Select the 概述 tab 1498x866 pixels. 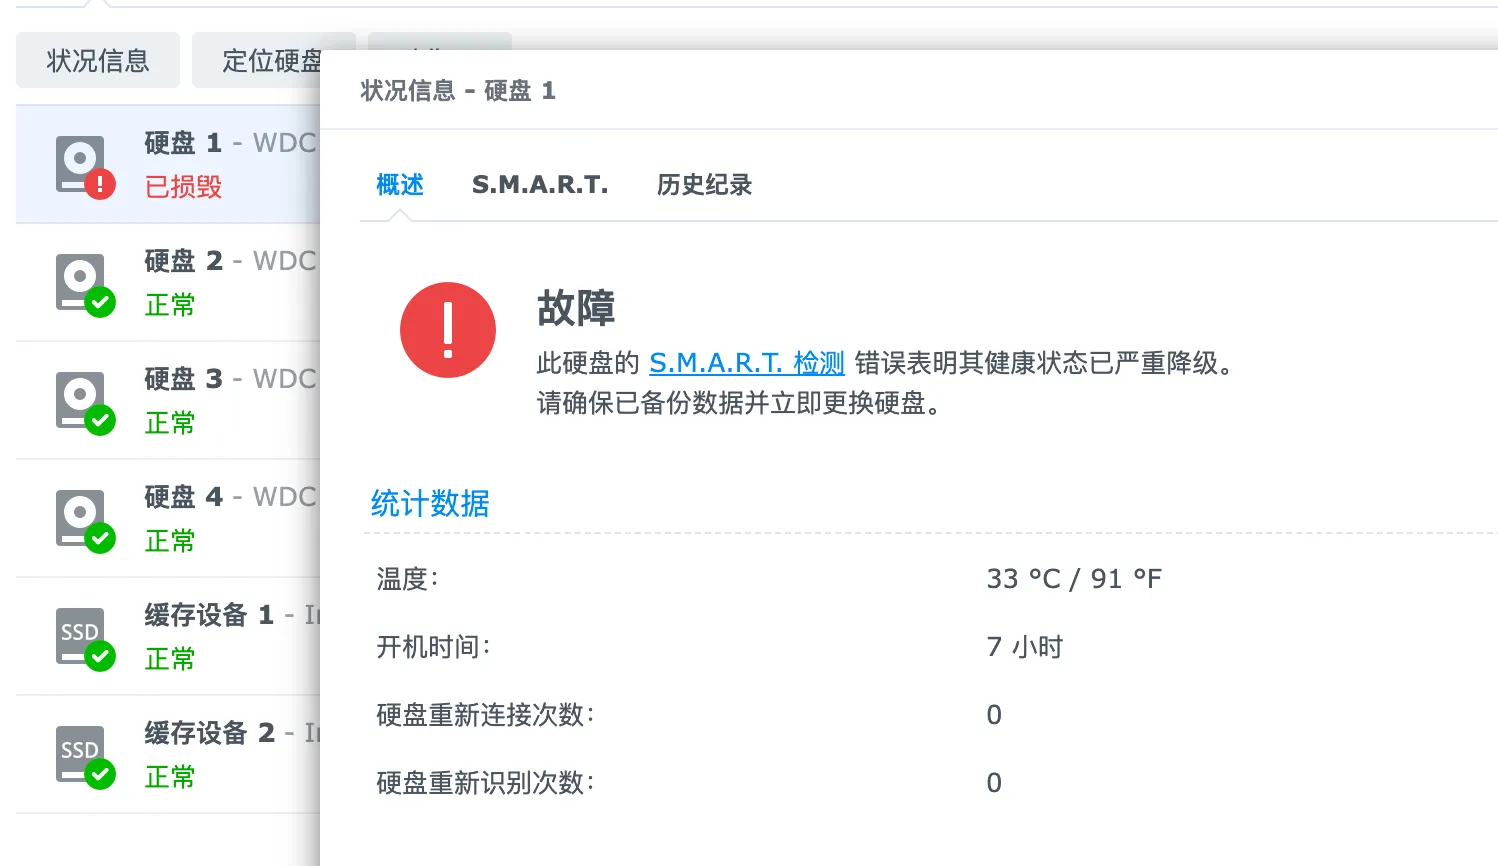coord(400,185)
